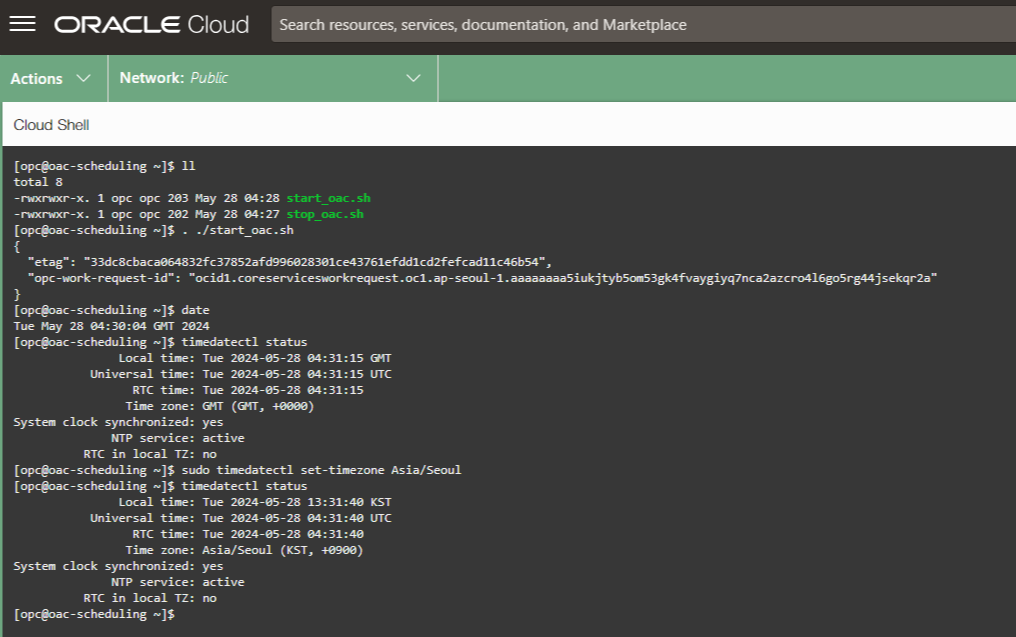Focus the search resources input field
Image resolution: width=1016 pixels, height=637 pixels.
[x=643, y=25]
